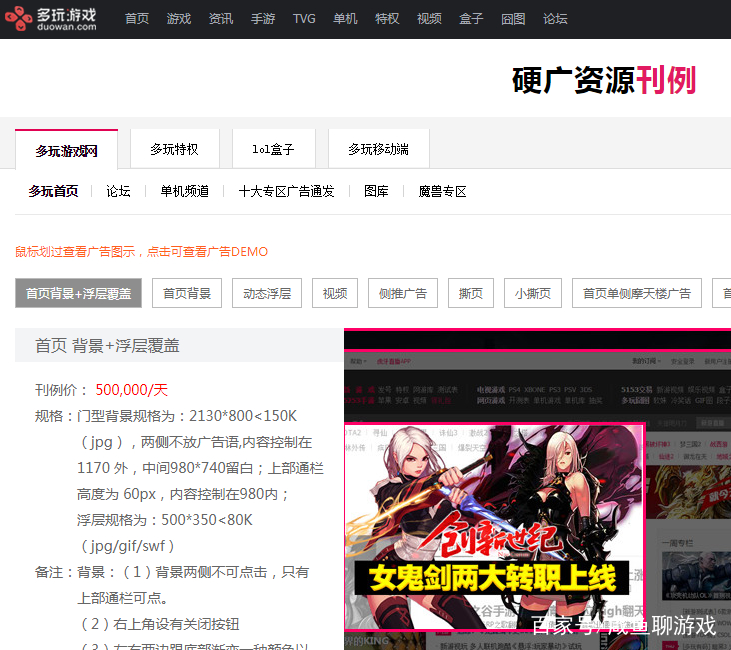Select 单机频道 sub-tab
The width and height of the screenshot is (731, 650).
[185, 191]
